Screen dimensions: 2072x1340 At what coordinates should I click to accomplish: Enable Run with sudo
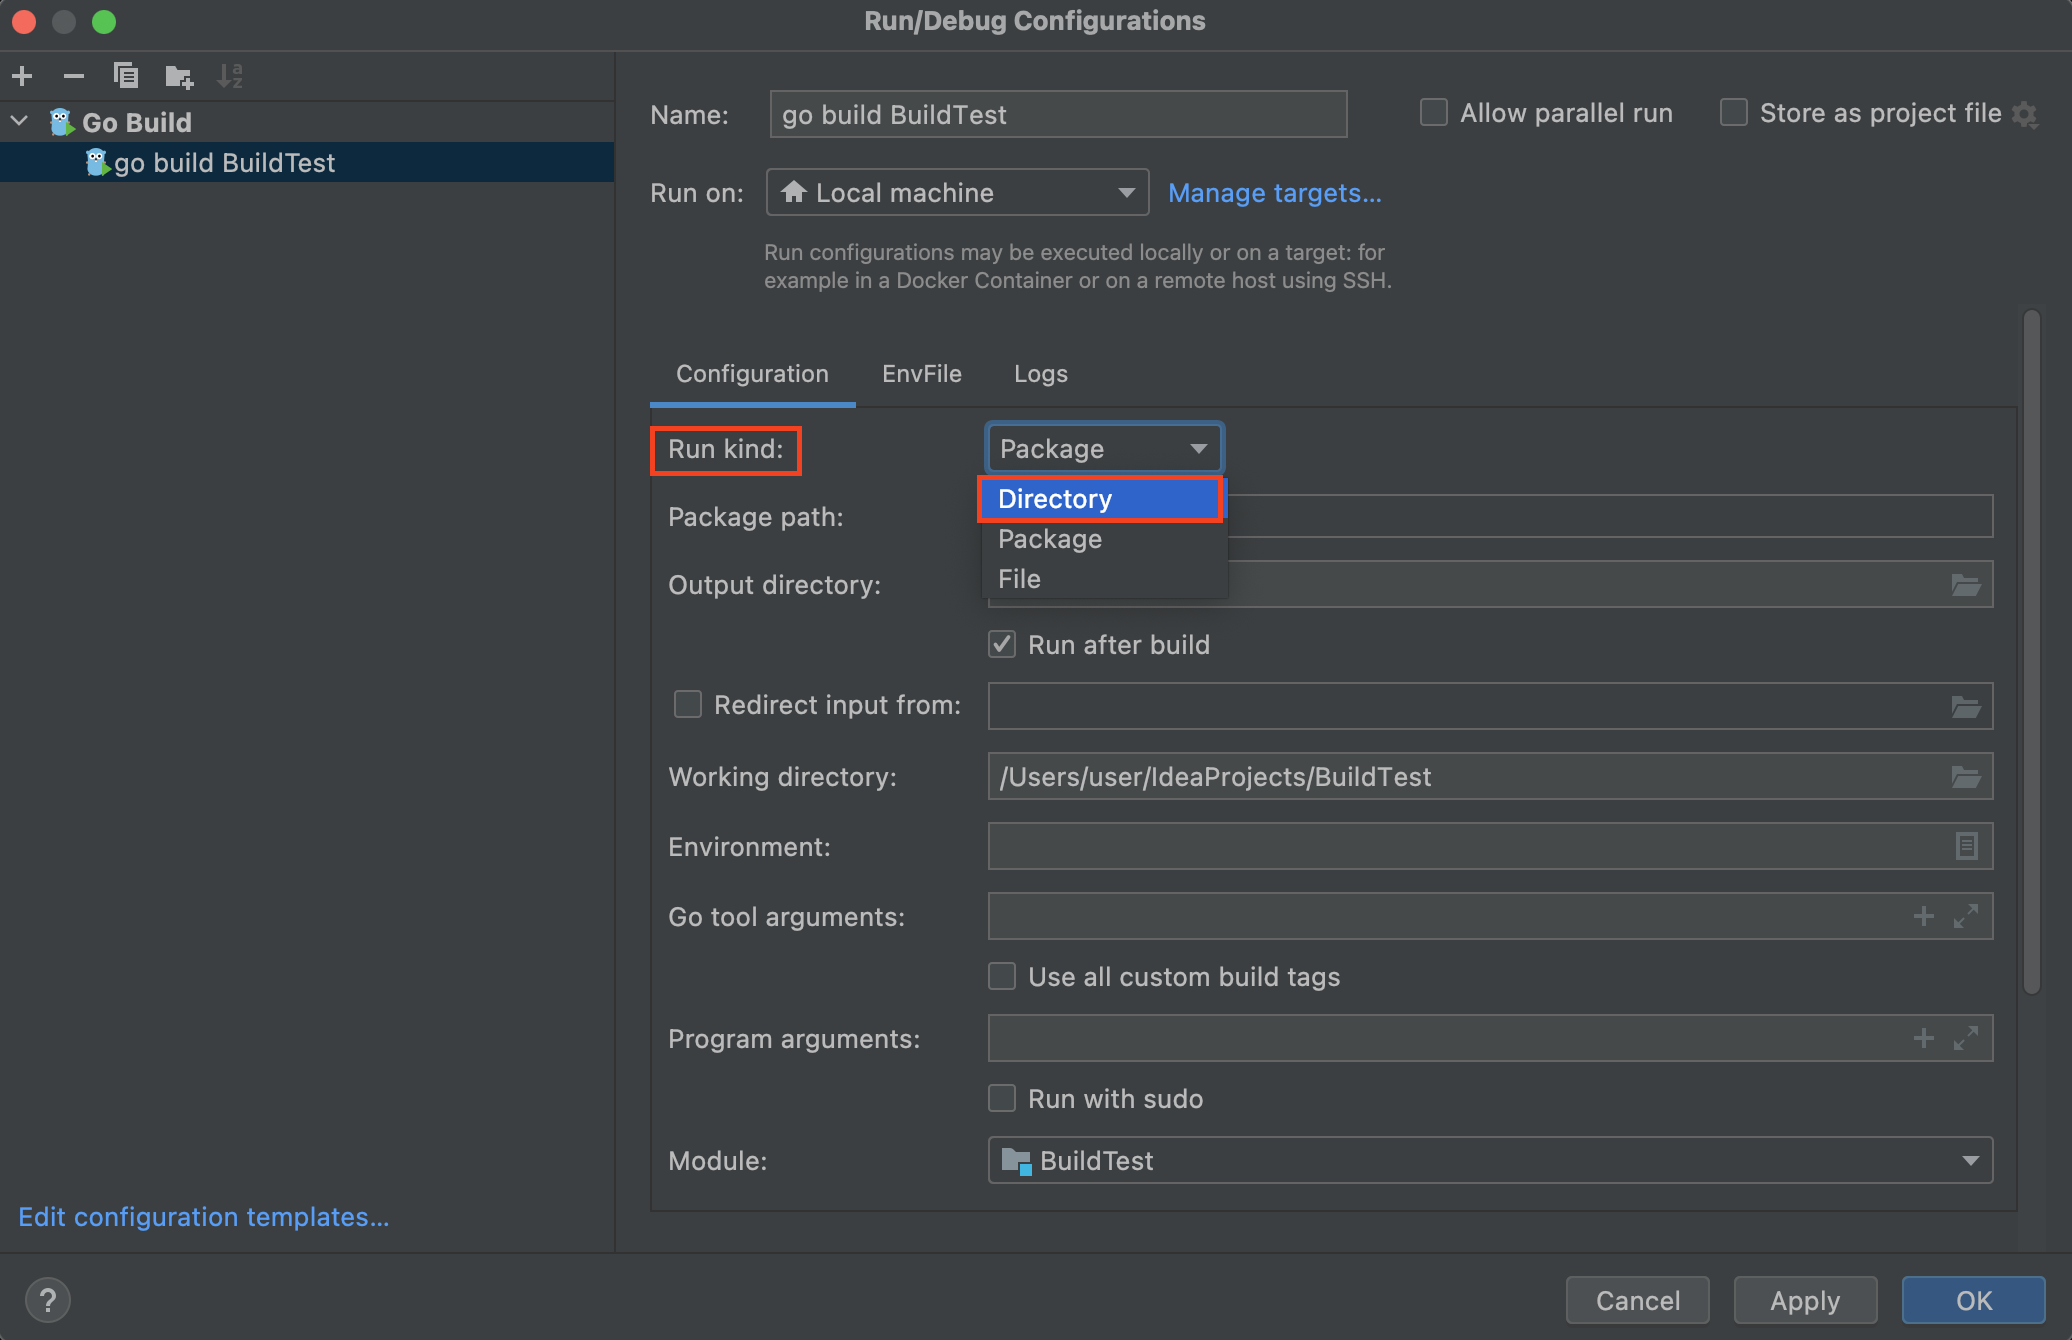pyautogui.click(x=1002, y=1099)
